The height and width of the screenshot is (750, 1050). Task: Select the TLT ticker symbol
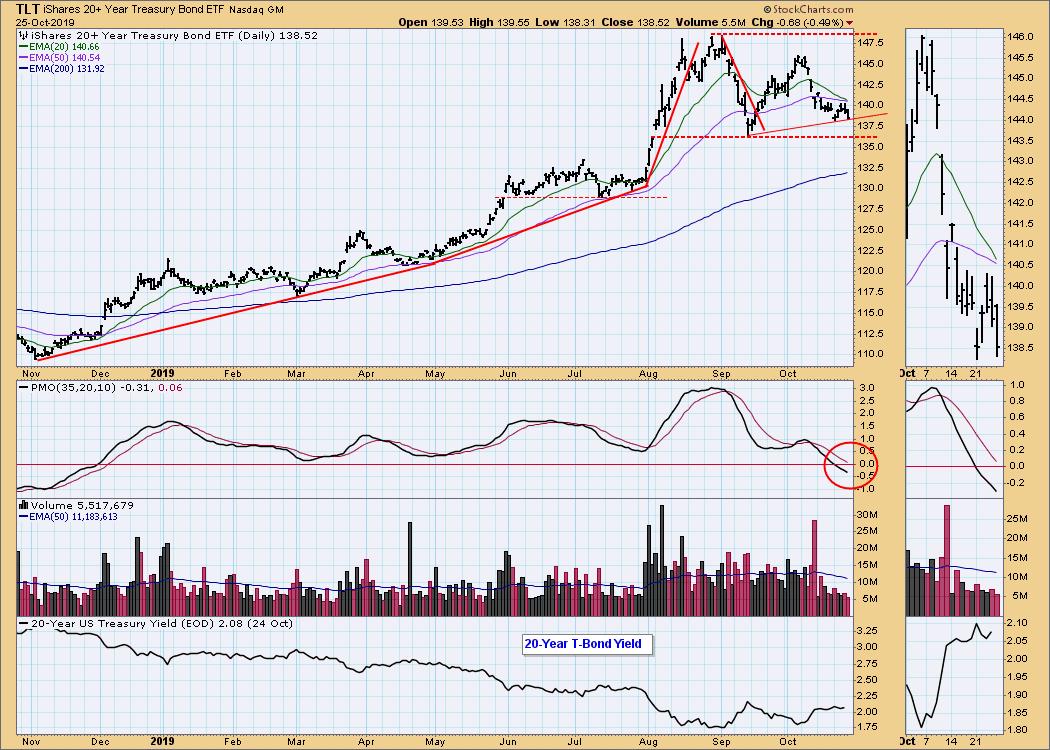pyautogui.click(x=28, y=9)
